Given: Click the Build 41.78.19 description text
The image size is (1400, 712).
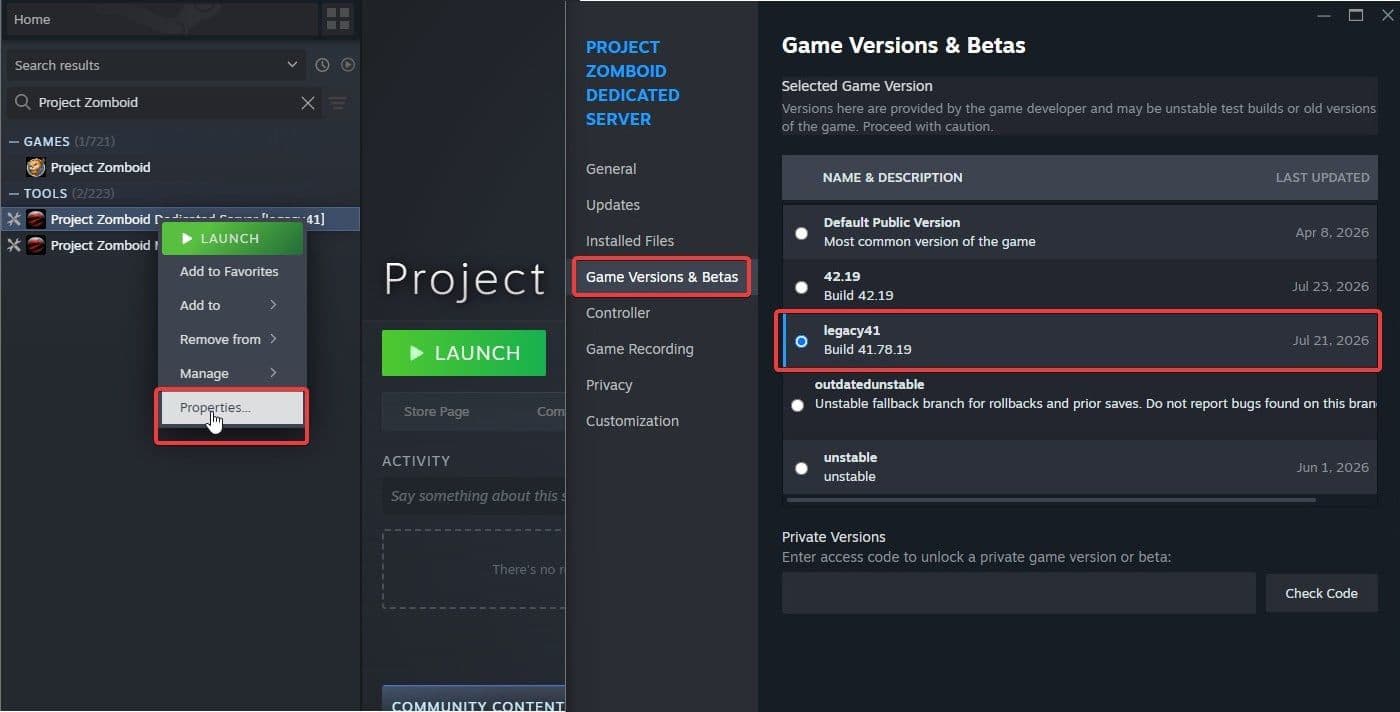Looking at the screenshot, I should tap(867, 350).
